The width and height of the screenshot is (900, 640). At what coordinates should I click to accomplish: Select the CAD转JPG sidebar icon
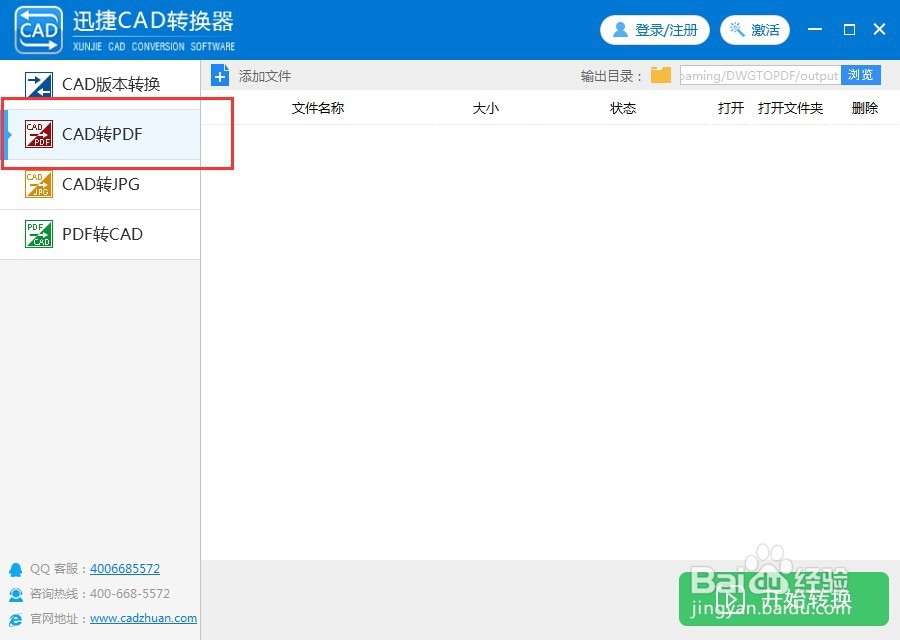[37, 184]
